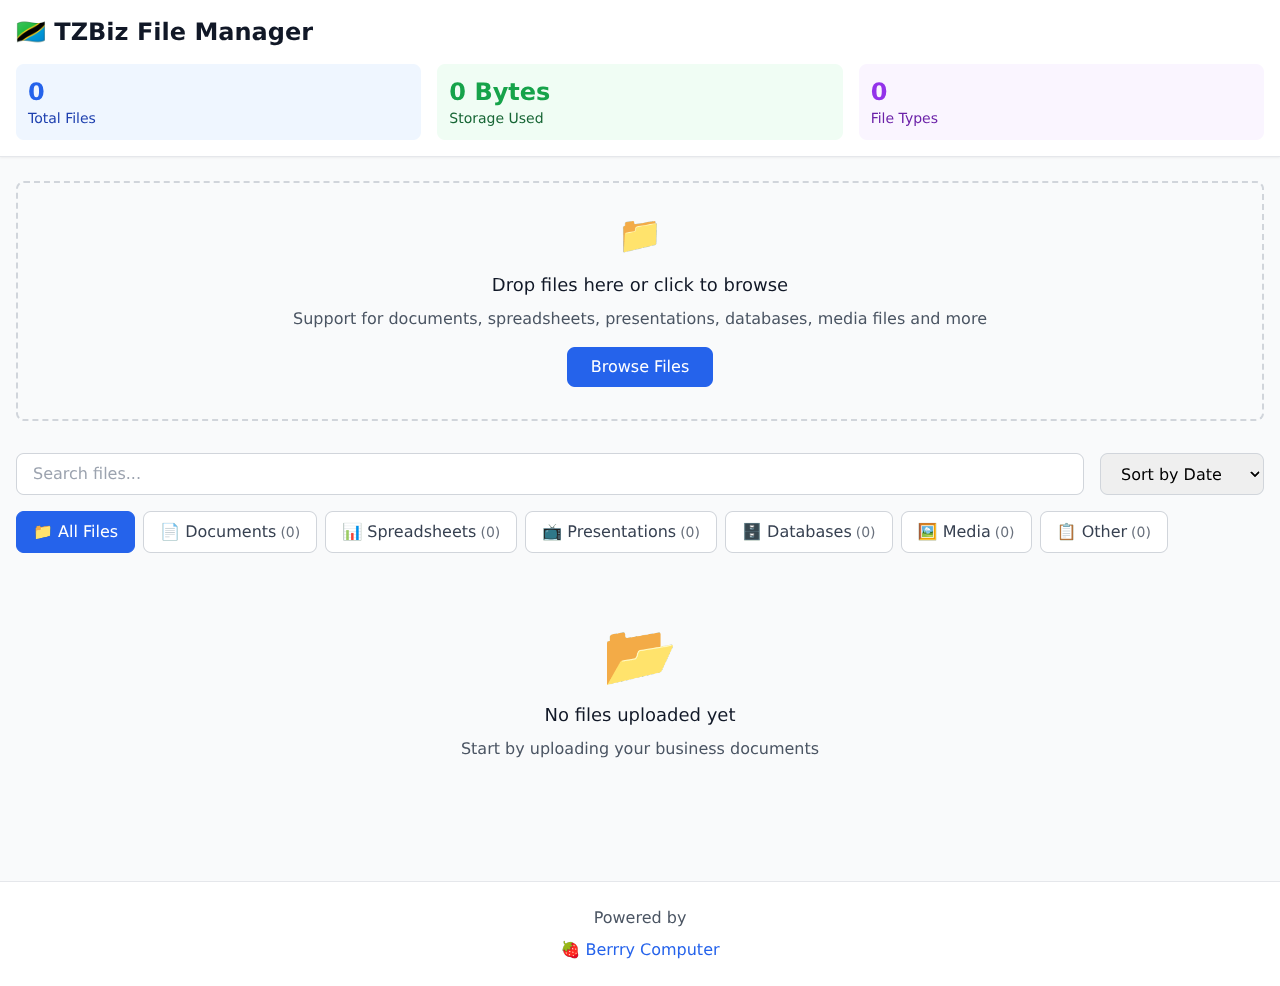The height and width of the screenshot is (986, 1280).
Task: Open the Sort by Date dropdown
Action: pos(1181,473)
